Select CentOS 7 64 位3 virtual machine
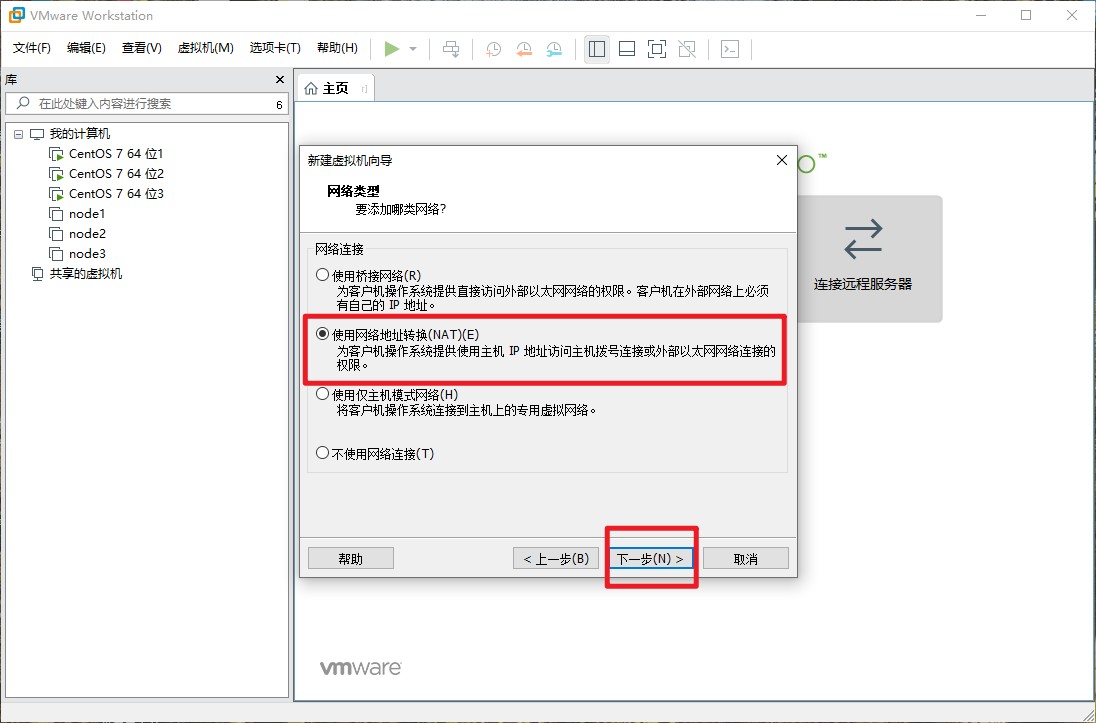The width and height of the screenshot is (1096, 723). [116, 194]
